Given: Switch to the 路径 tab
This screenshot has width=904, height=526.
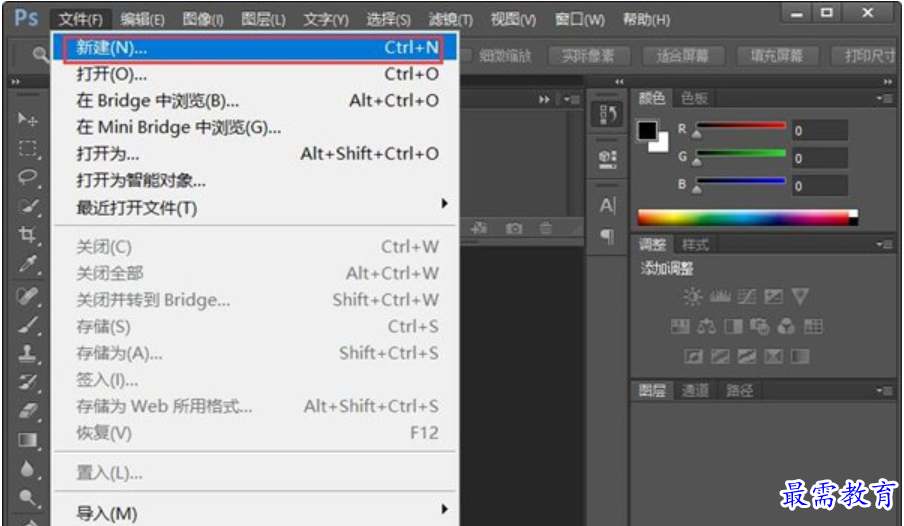Looking at the screenshot, I should 739,391.
